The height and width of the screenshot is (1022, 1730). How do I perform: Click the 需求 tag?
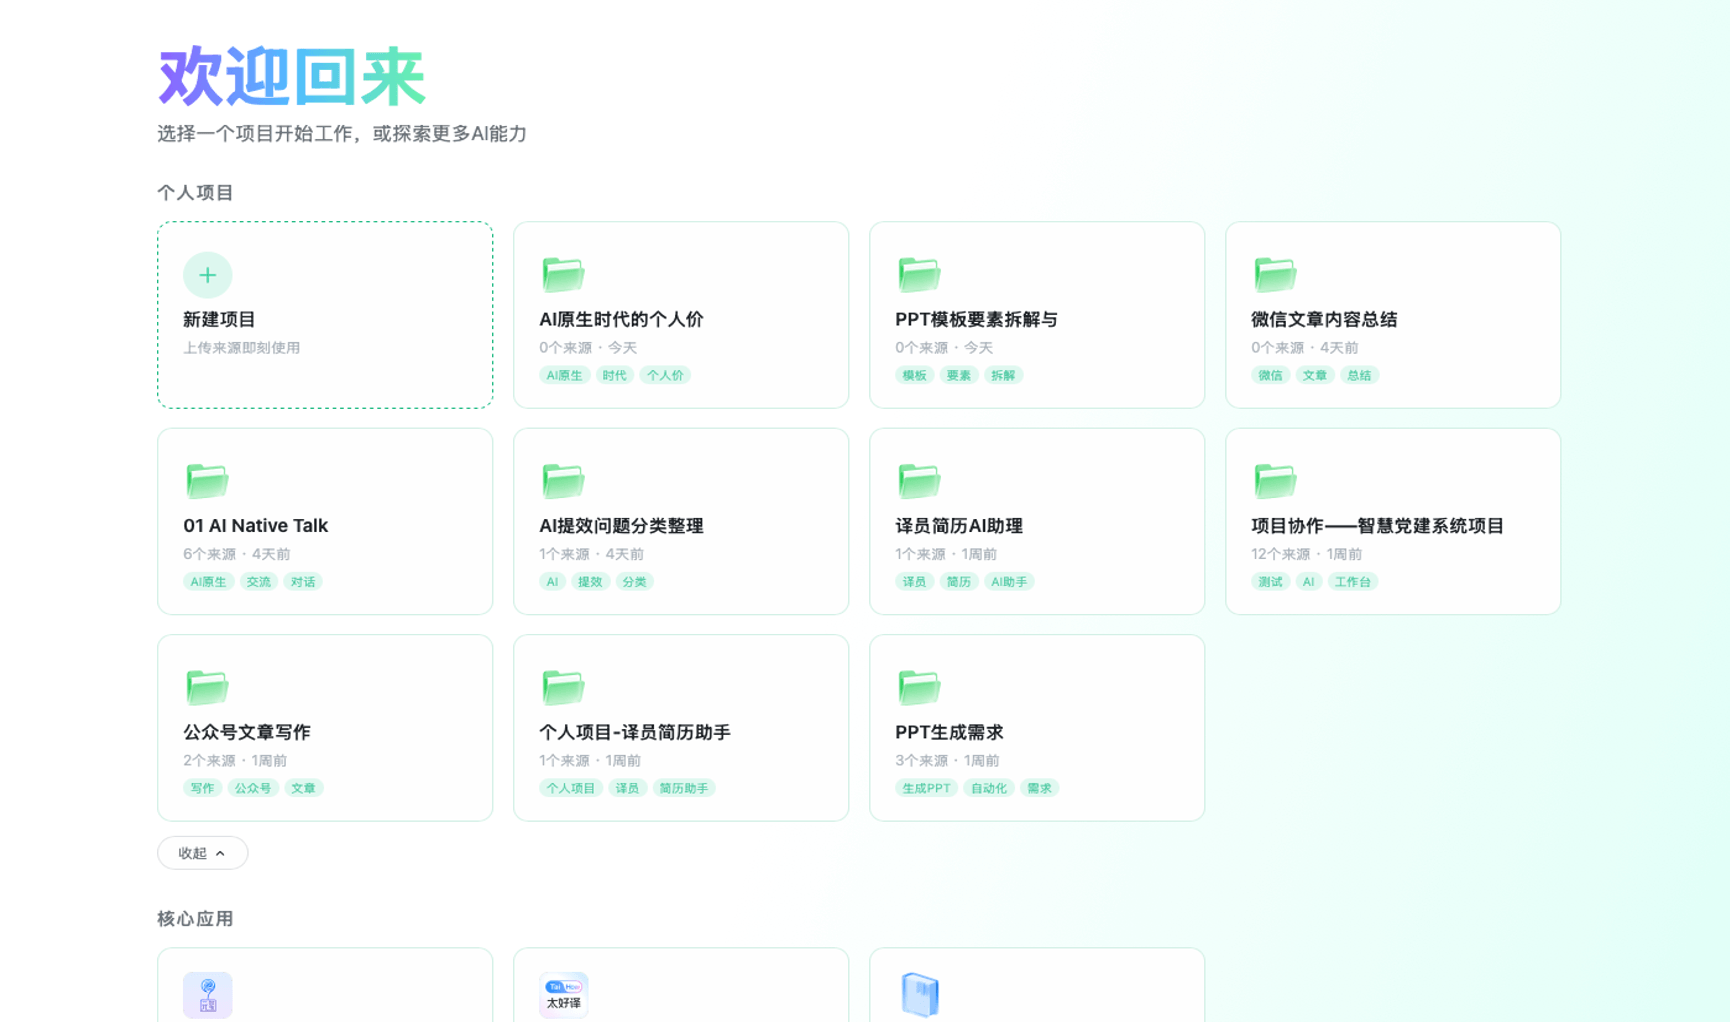click(x=1040, y=789)
